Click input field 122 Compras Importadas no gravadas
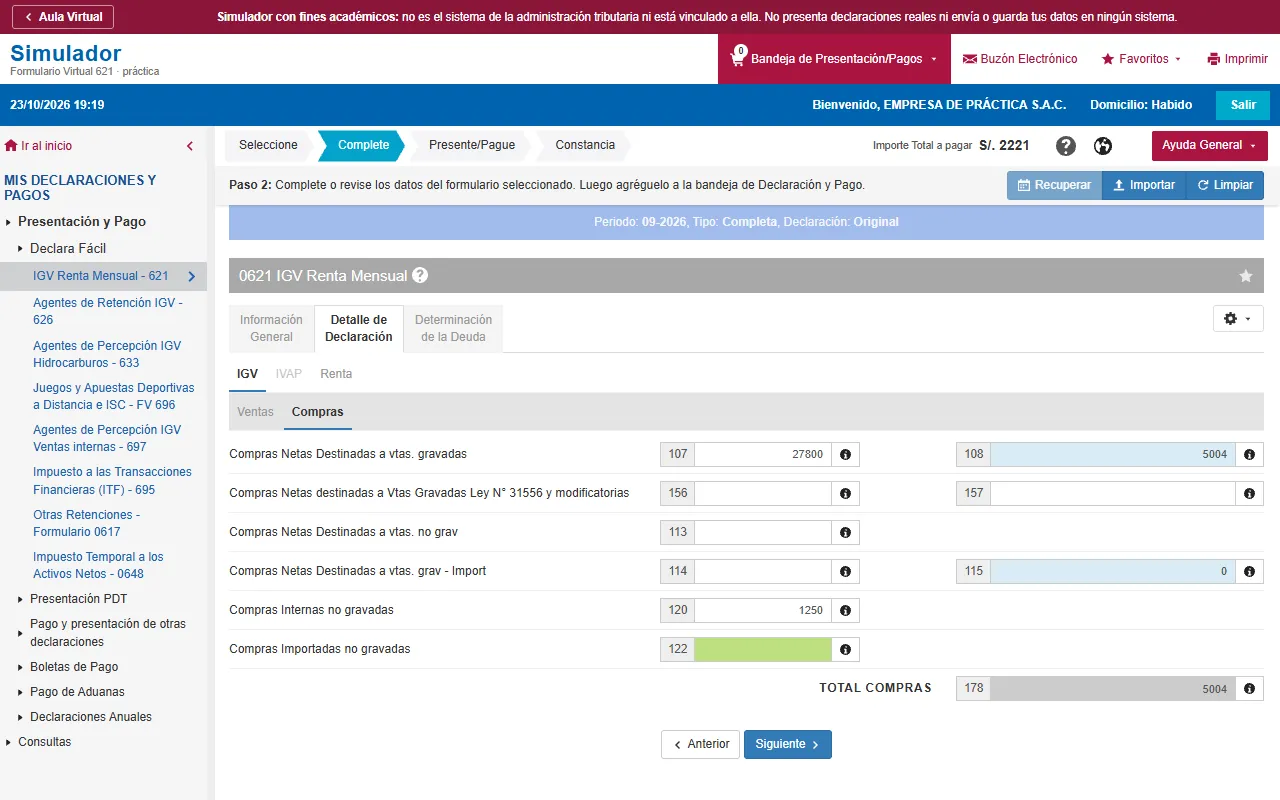 coord(763,649)
